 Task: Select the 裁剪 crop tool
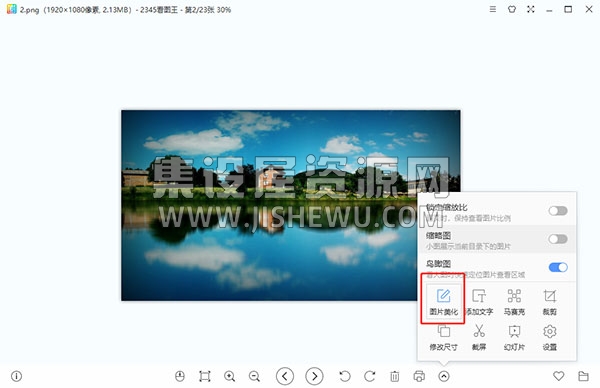point(549,302)
